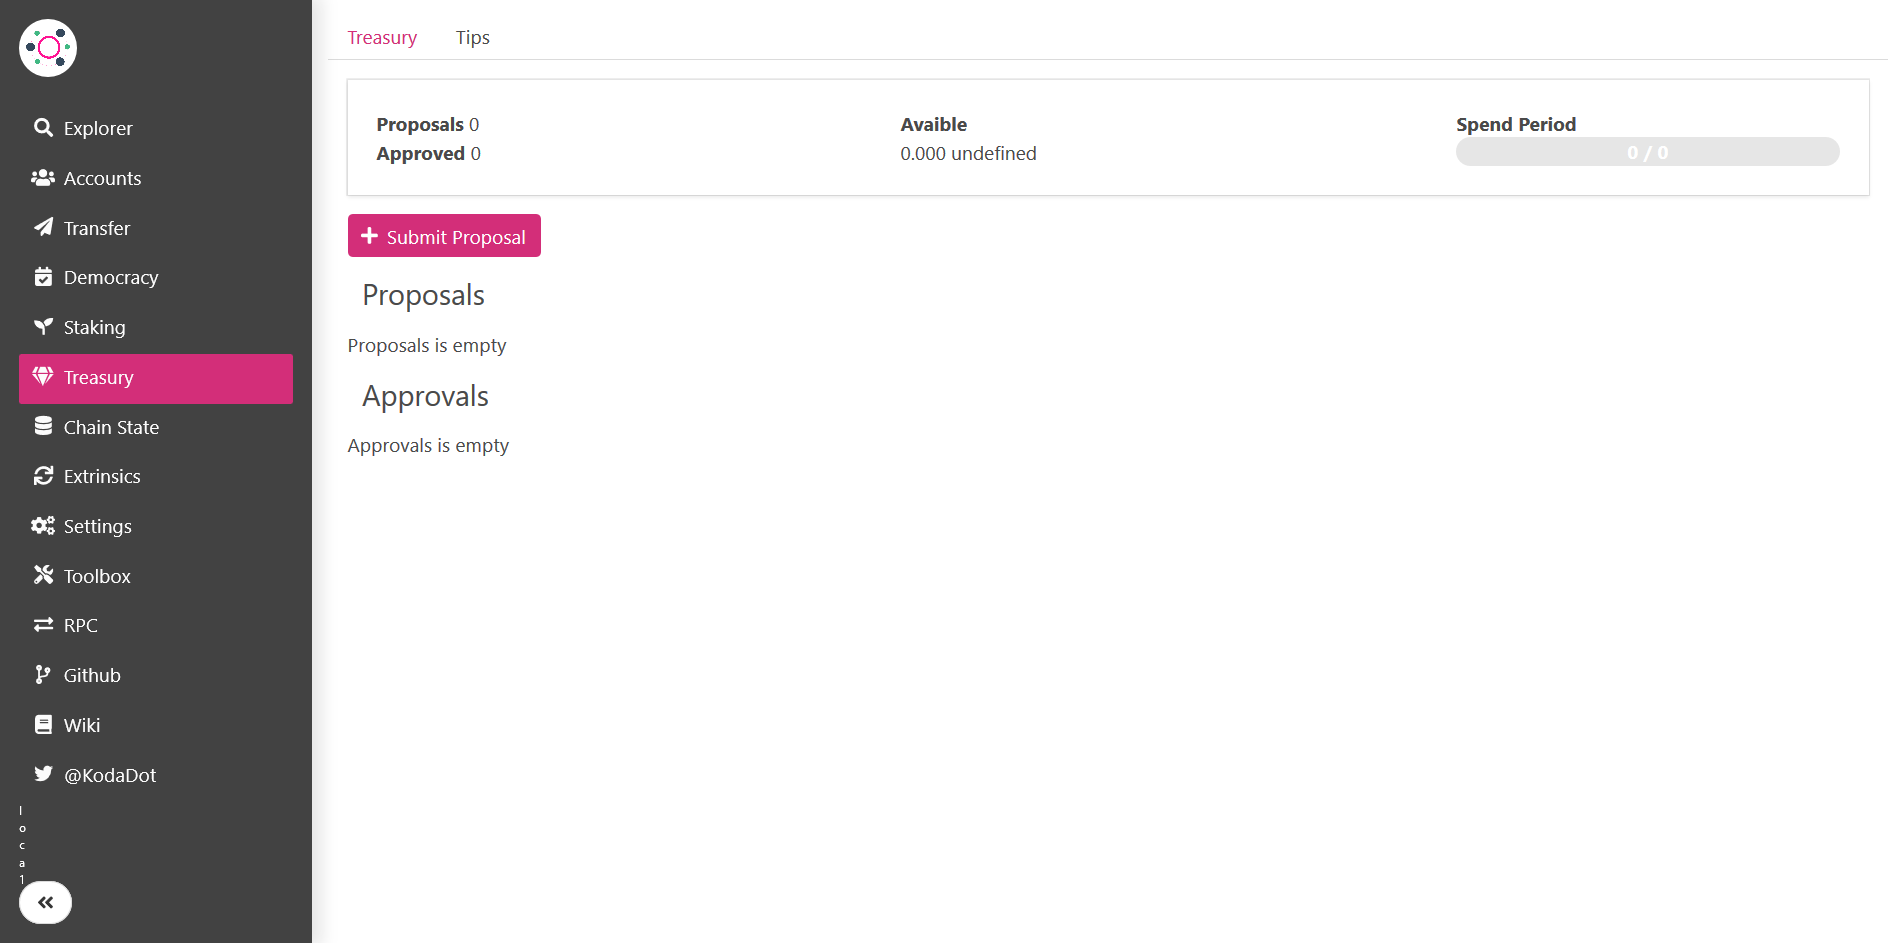The image size is (1899, 943).
Task: Select the Toolbox crossed-tools icon
Action: click(x=43, y=575)
